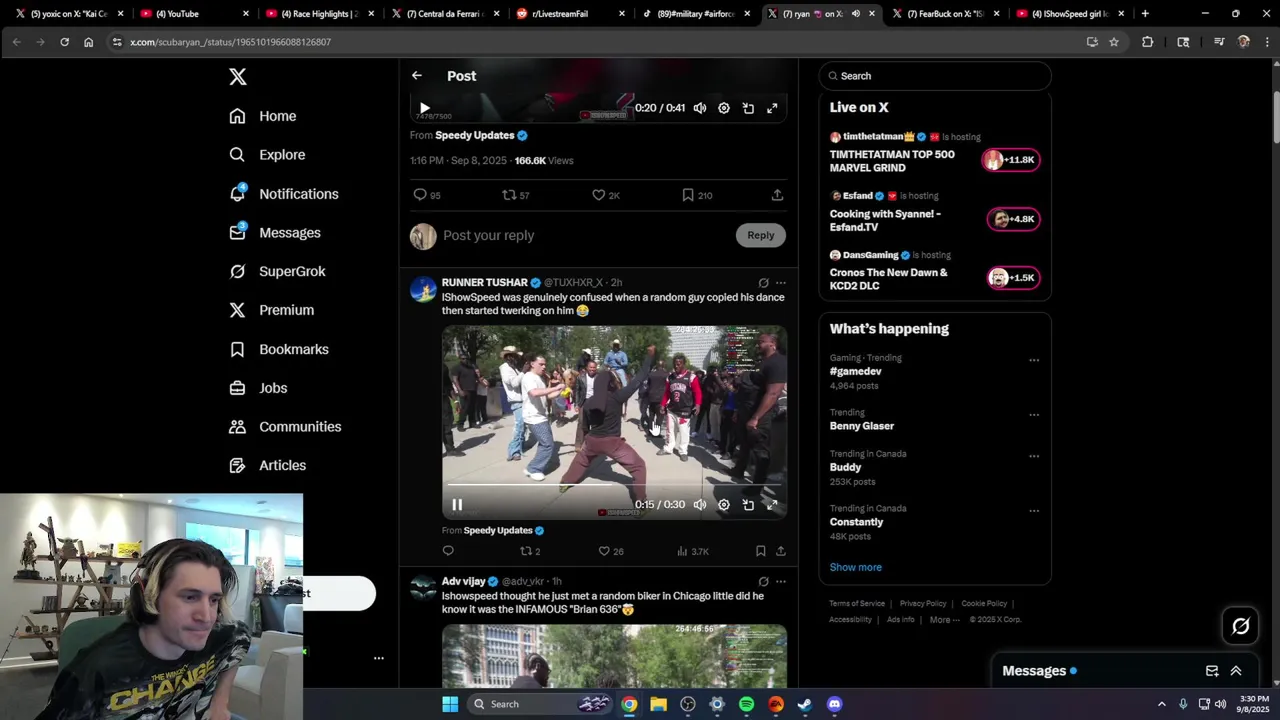Switch to r/LivestreamFail browser tab
Viewport: 1280px width, 720px height.
point(570,14)
